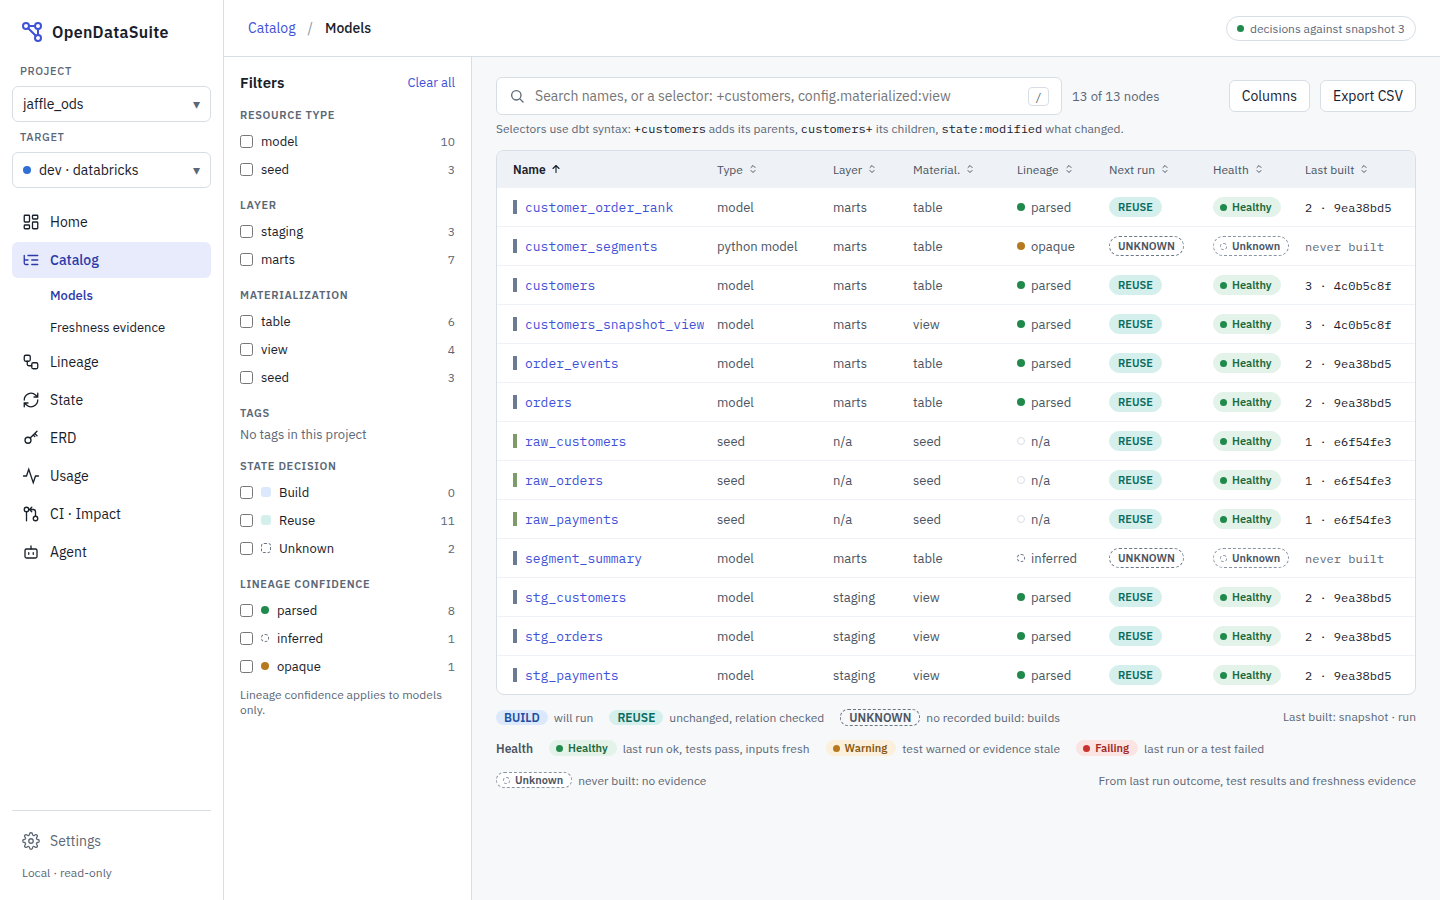The image size is (1440, 900).
Task: Click the State refresh-arrows icon
Action: pyautogui.click(x=31, y=400)
